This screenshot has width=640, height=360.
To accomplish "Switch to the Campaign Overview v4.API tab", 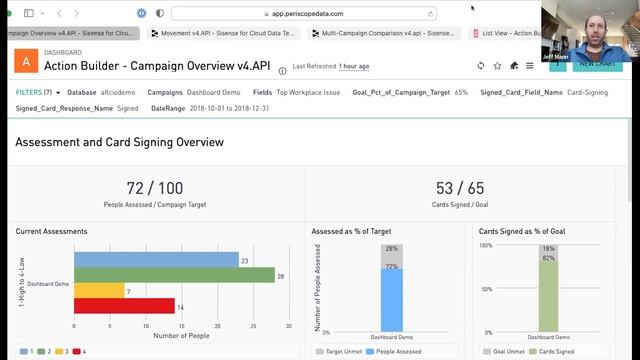I will (x=73, y=33).
